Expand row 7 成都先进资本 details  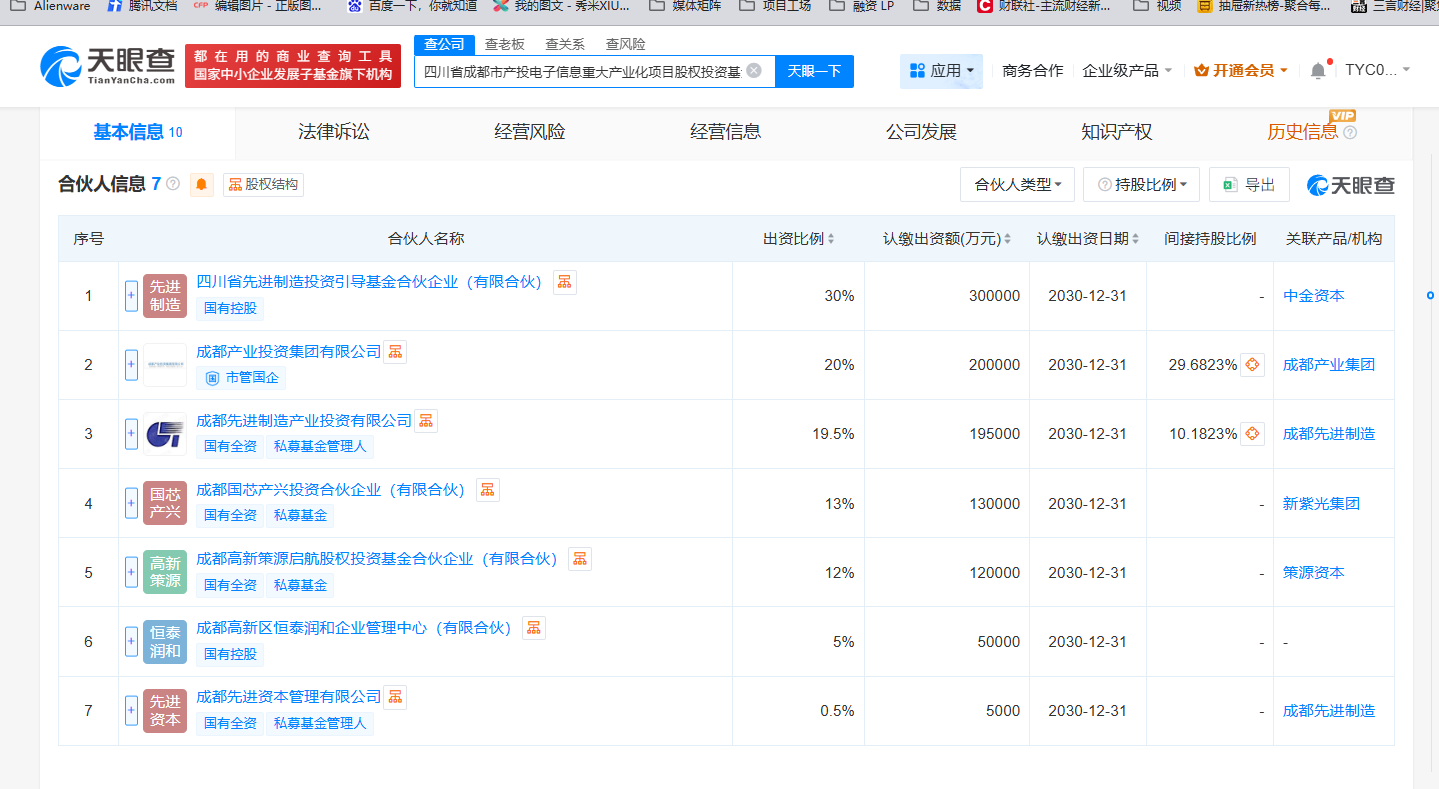click(x=131, y=711)
